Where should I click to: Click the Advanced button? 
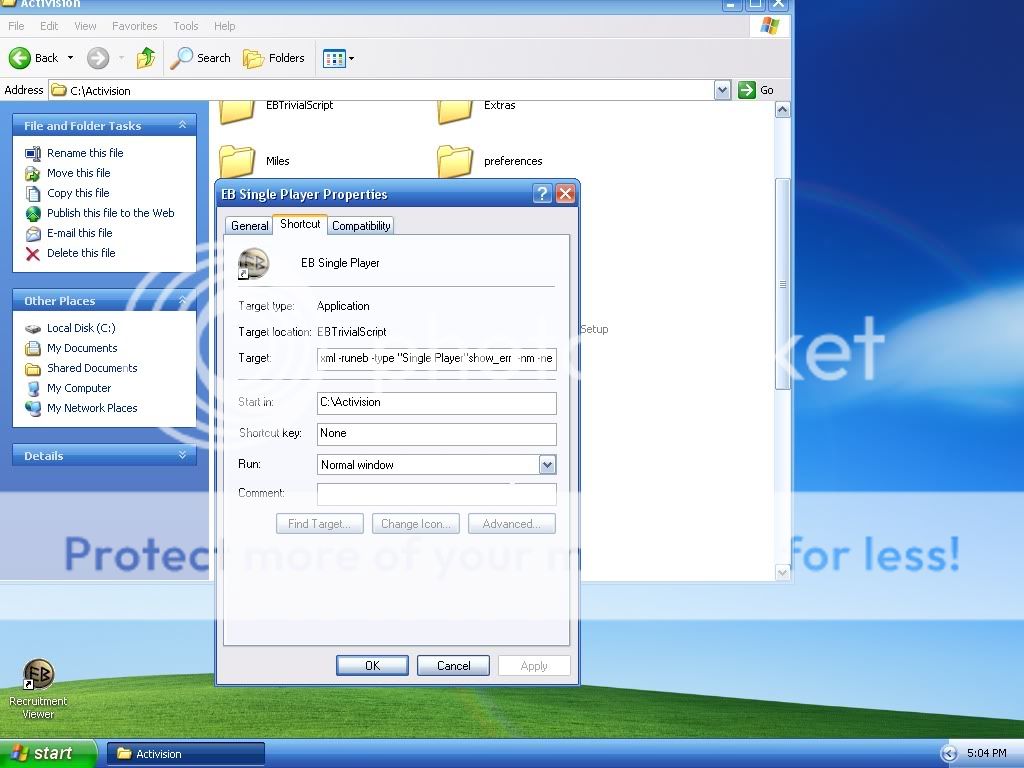(x=511, y=524)
